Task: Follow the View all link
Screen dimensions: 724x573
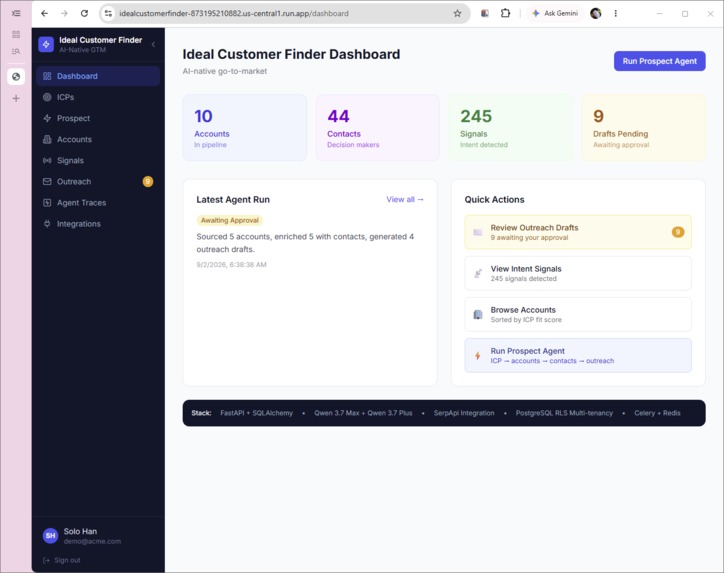Action: (405, 199)
